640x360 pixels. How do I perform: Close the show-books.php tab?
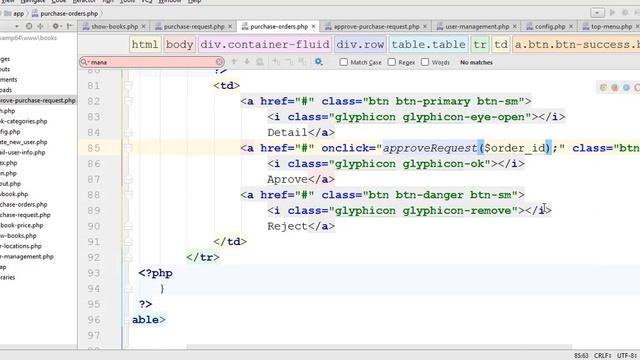(x=143, y=26)
